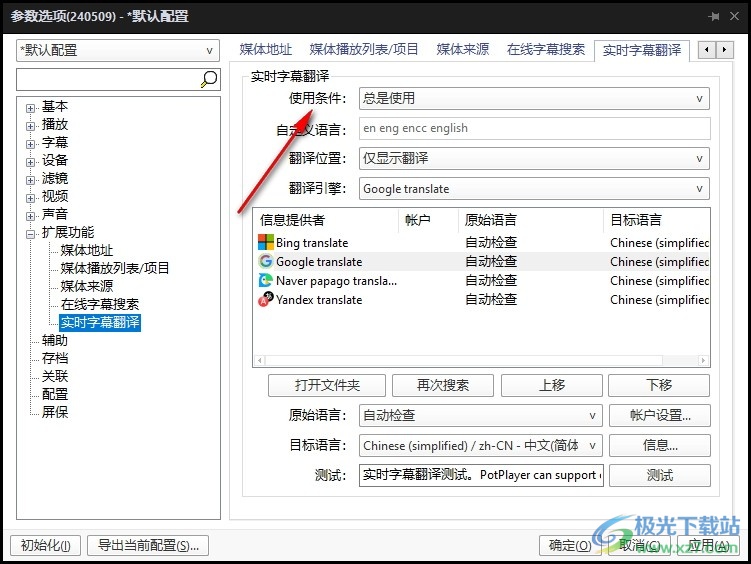Screen dimensions: 751x564
Task: Click the 取消 button
Action: tap(640, 545)
